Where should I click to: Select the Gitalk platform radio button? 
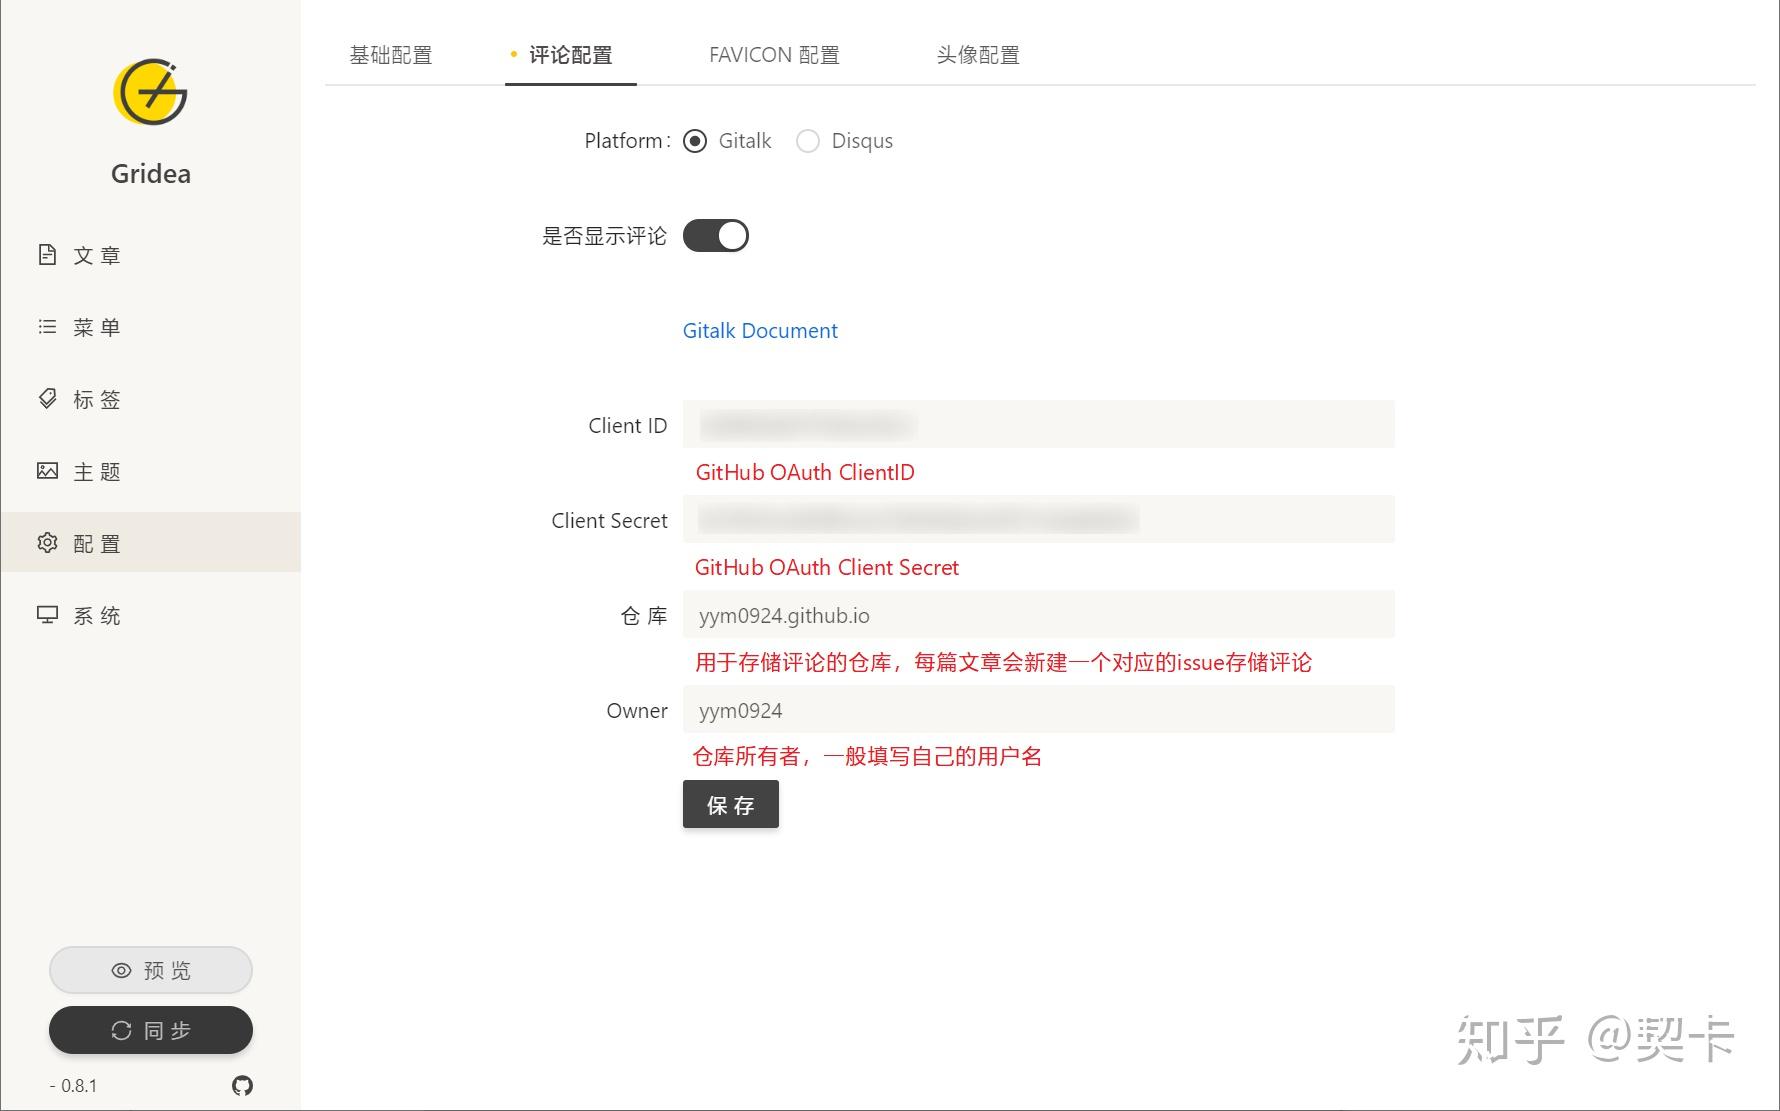695,141
